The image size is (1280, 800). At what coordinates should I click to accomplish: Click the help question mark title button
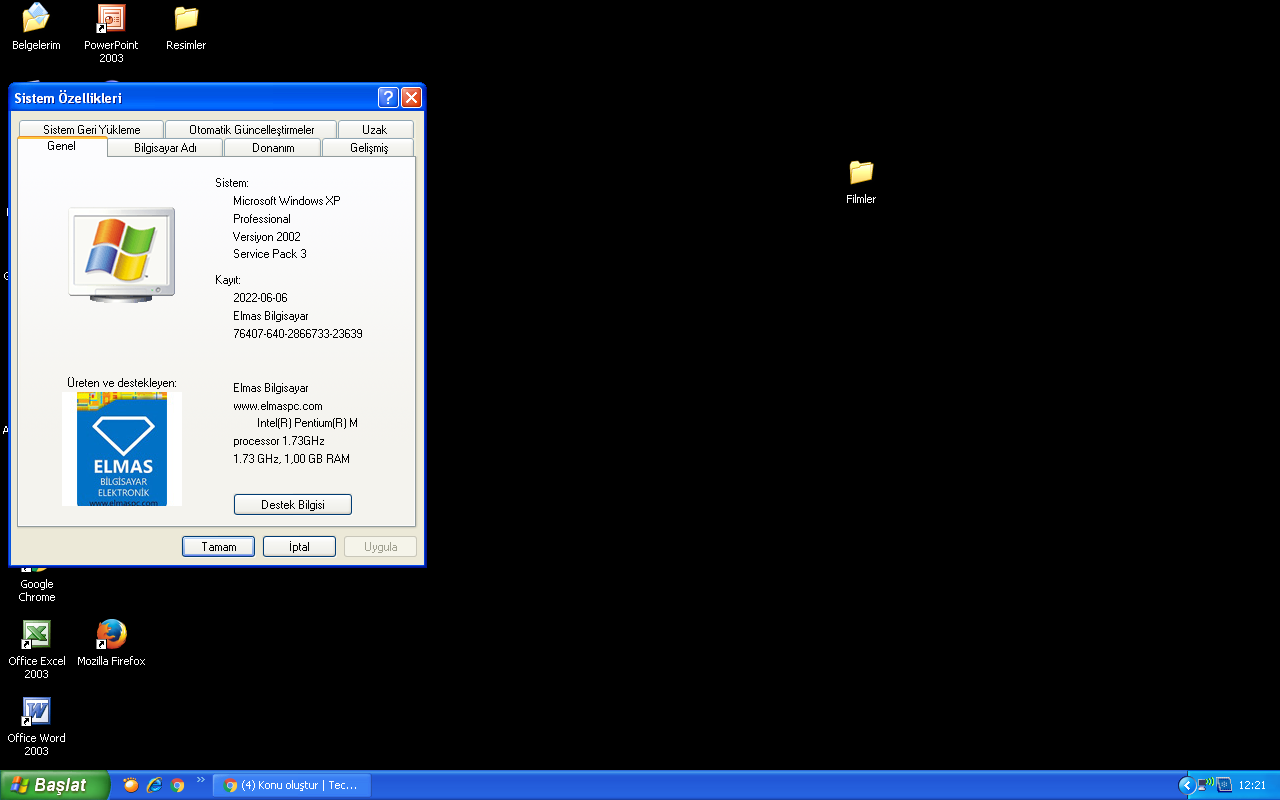tap(389, 97)
